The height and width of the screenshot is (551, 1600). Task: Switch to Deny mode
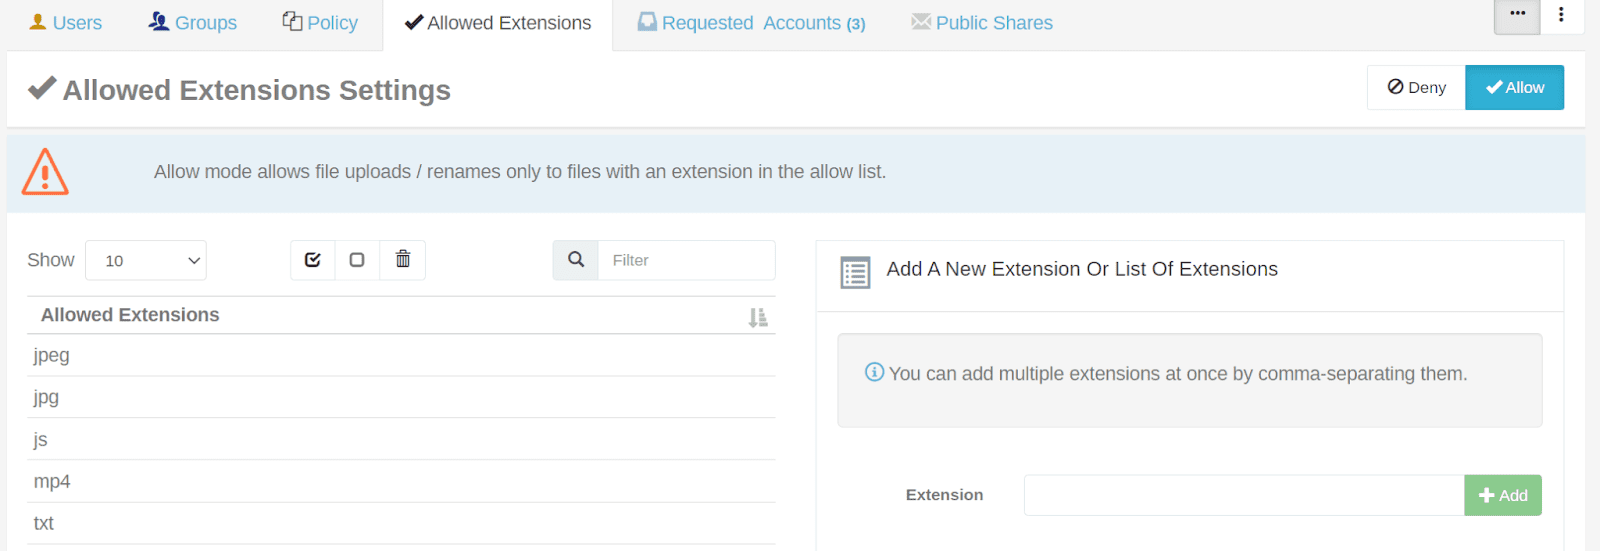[1416, 88]
